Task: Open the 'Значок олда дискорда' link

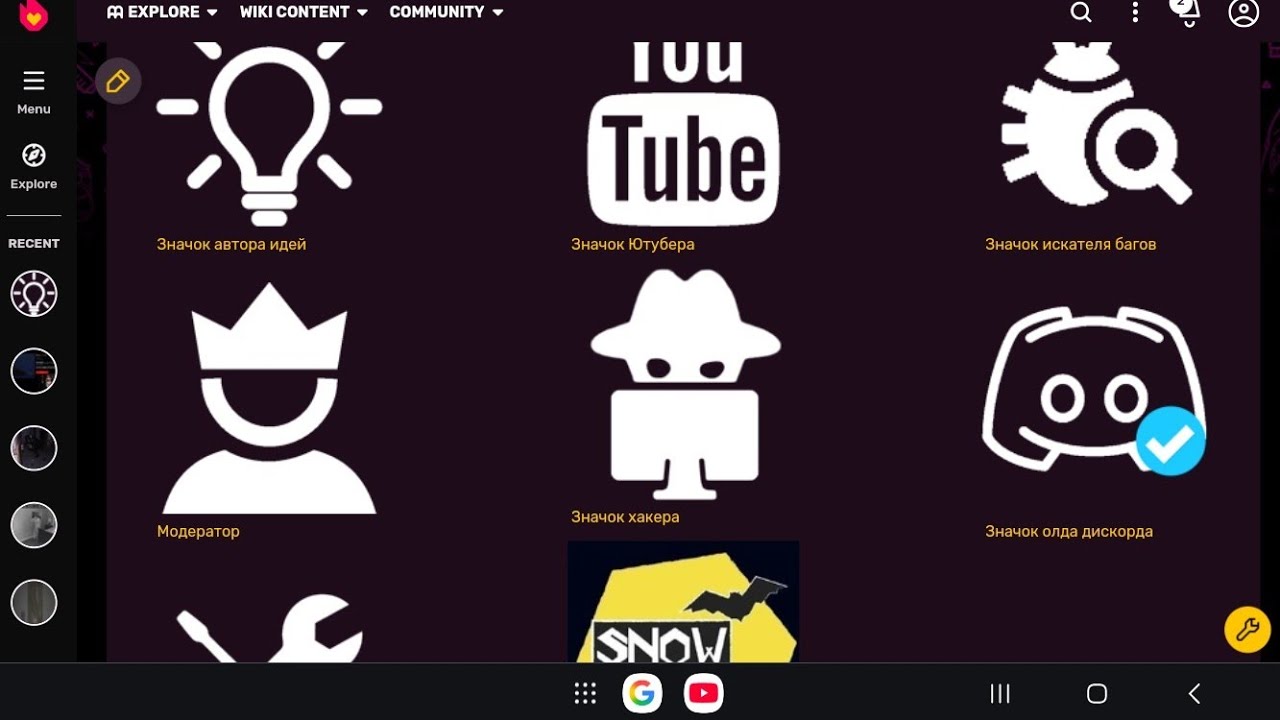Action: click(1069, 531)
